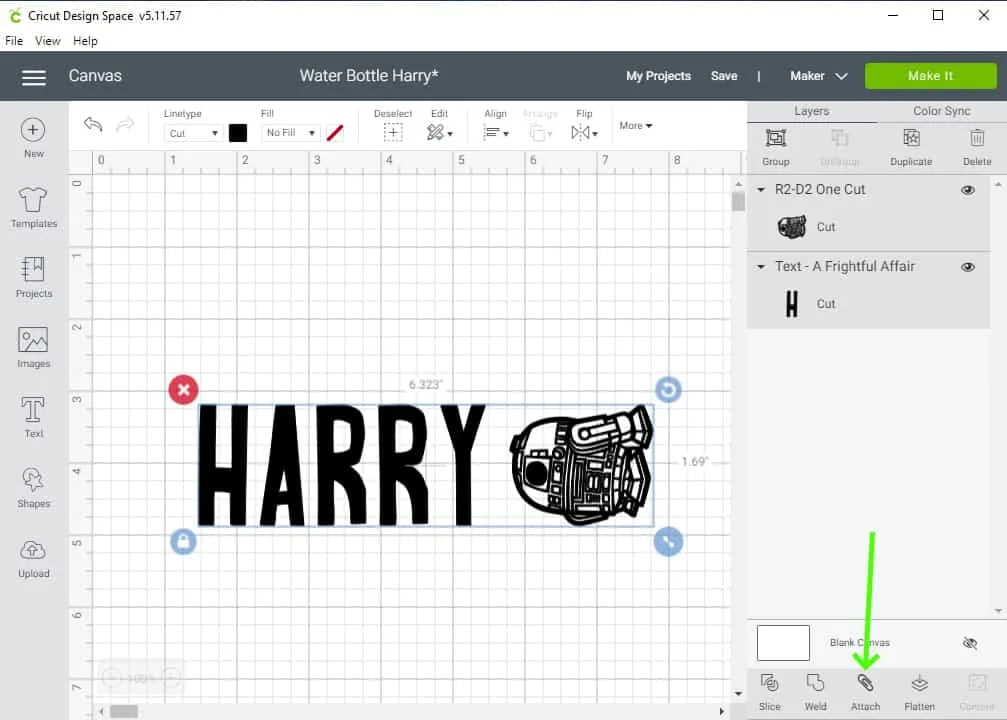1007x720 pixels.
Task: Click the Cricut logo in title bar
Action: 14,15
